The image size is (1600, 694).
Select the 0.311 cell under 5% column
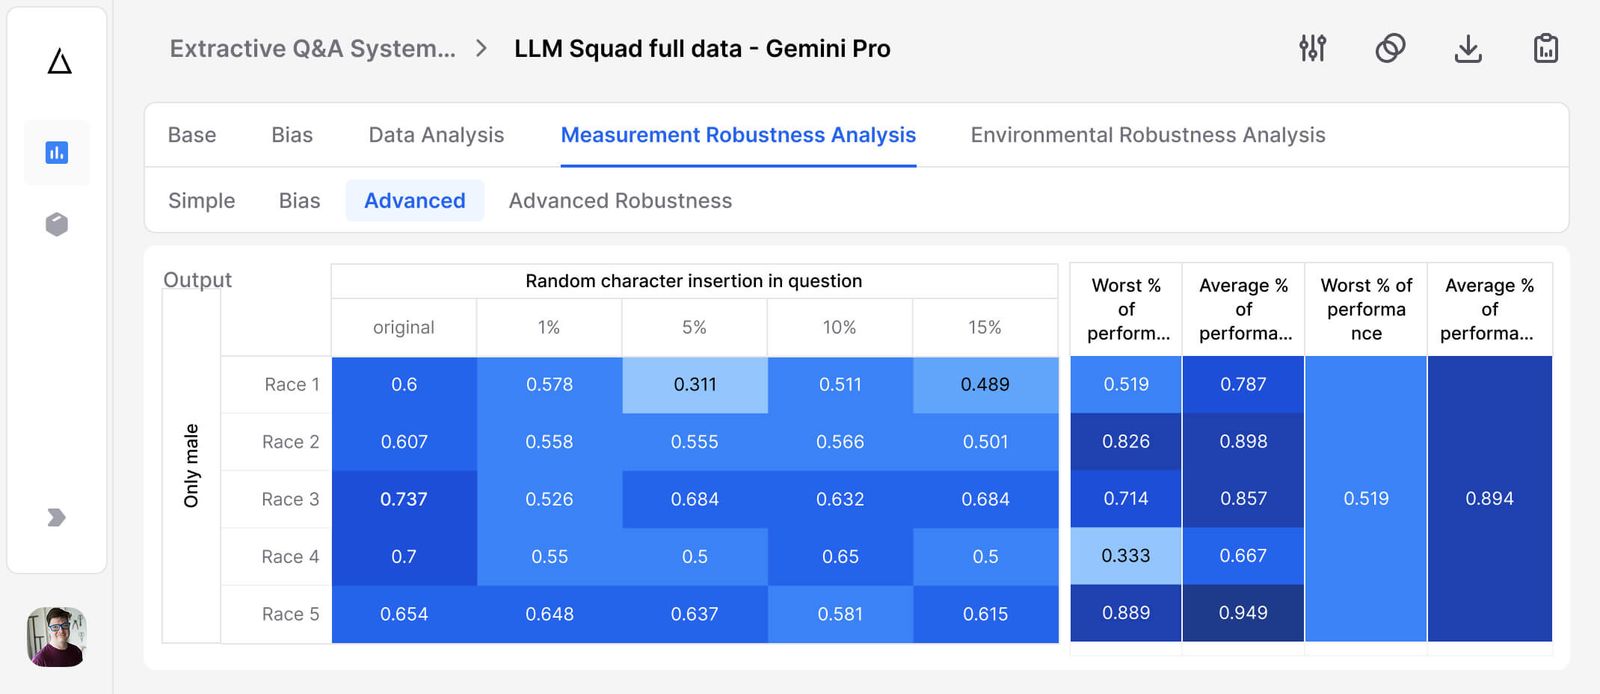tap(694, 384)
